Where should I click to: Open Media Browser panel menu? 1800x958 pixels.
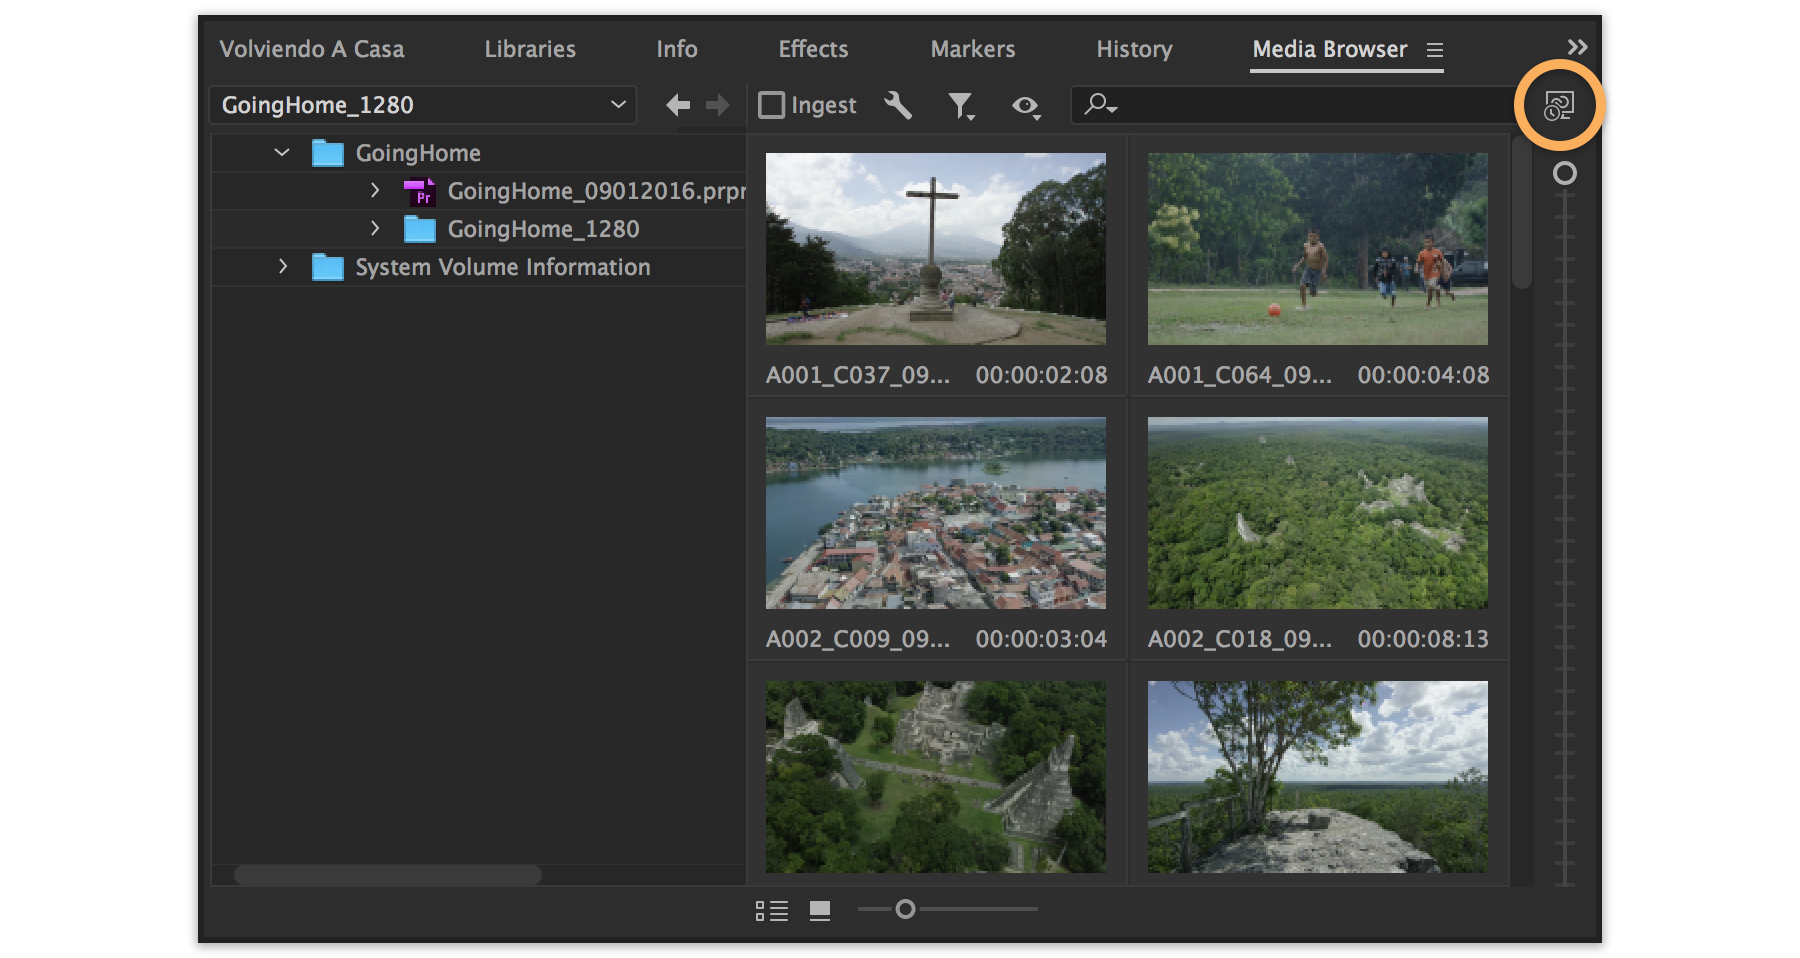click(x=1435, y=50)
